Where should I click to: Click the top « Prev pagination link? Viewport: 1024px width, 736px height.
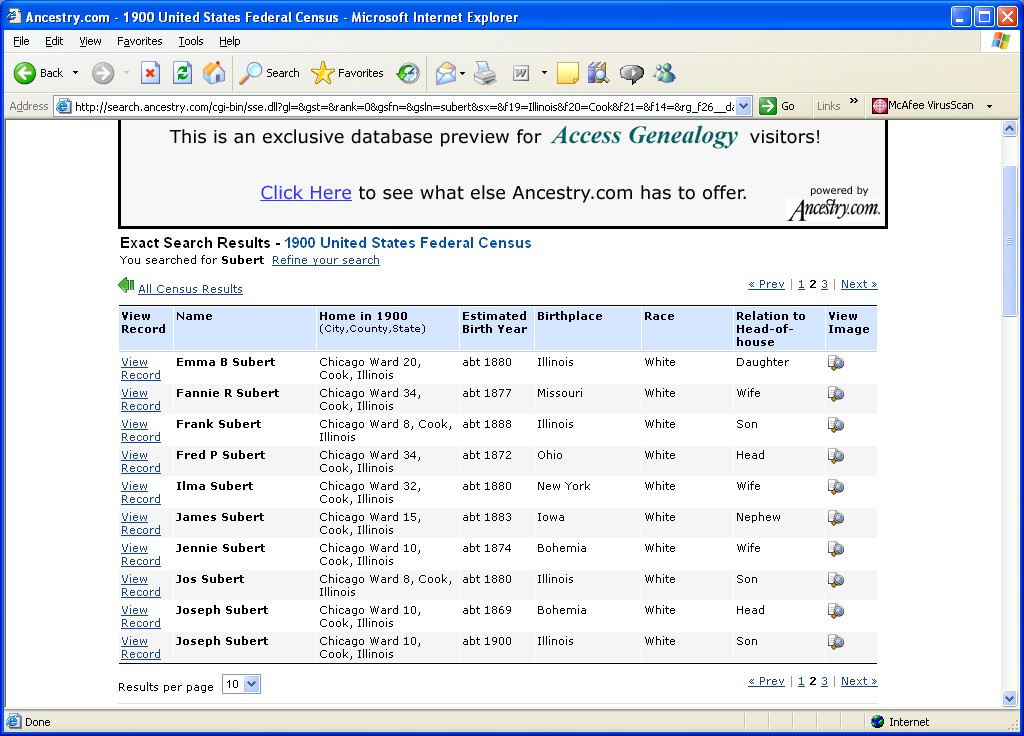click(766, 284)
